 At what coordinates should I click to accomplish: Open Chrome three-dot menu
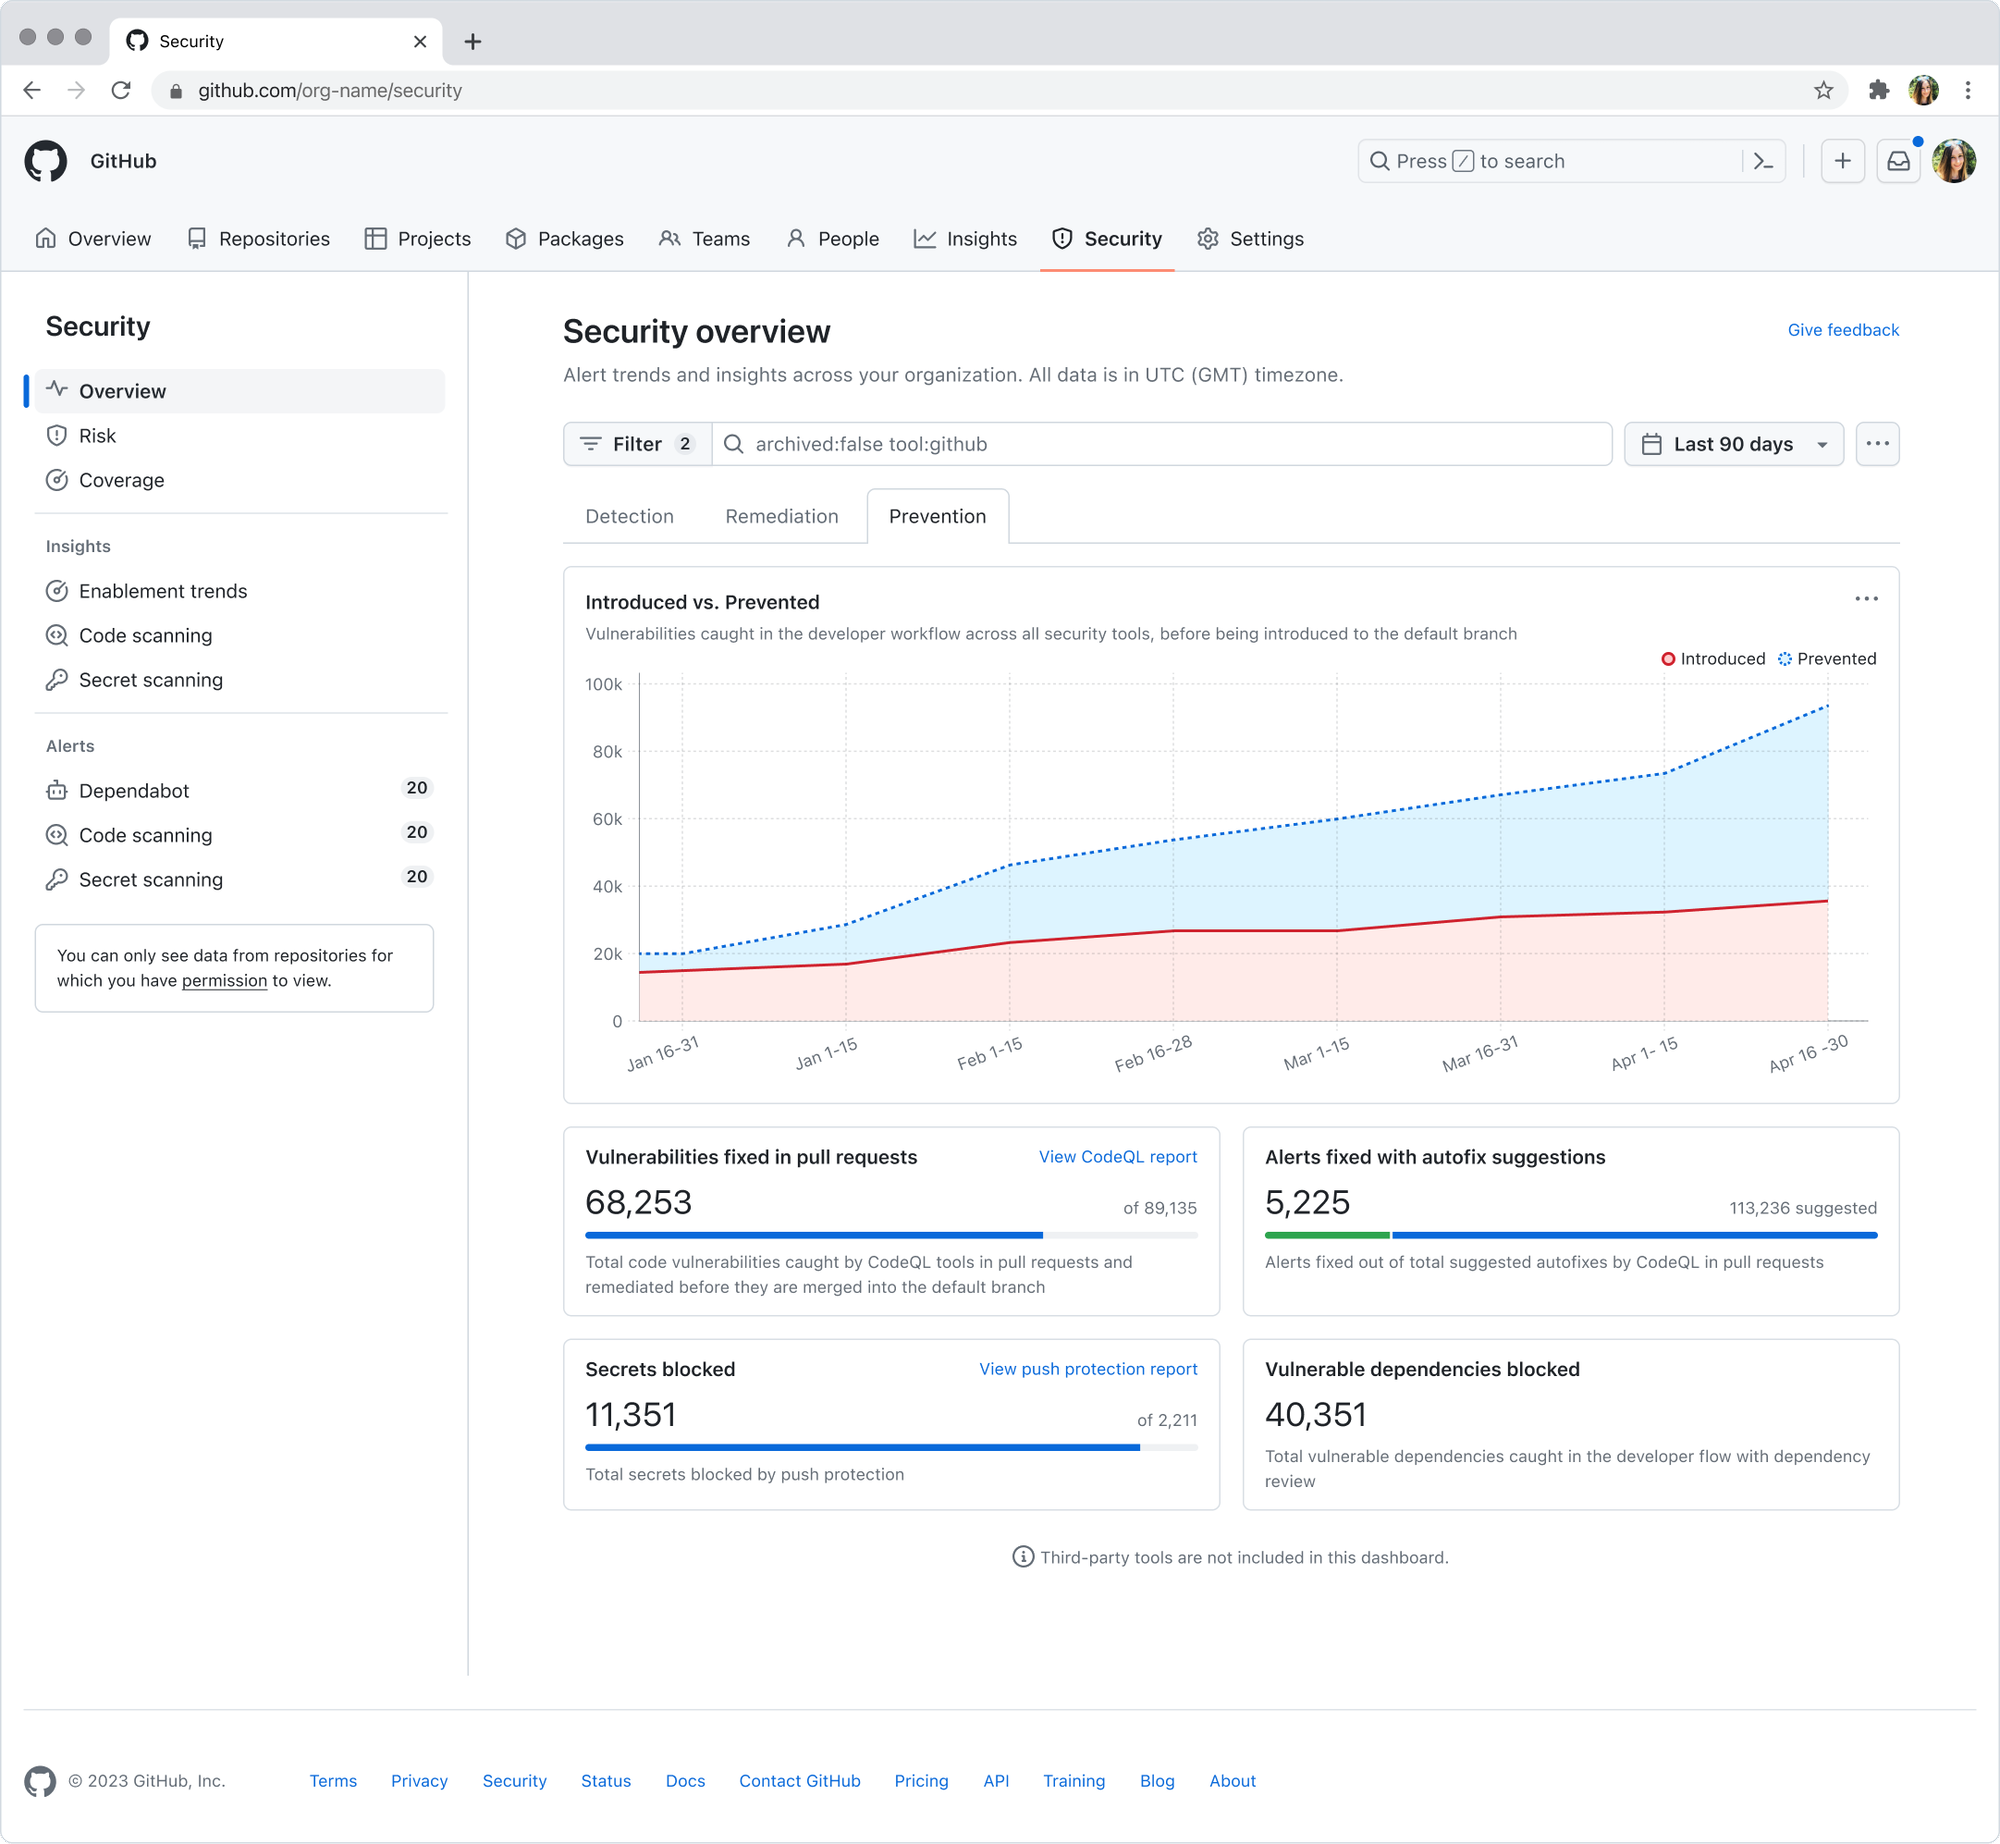1967,90
